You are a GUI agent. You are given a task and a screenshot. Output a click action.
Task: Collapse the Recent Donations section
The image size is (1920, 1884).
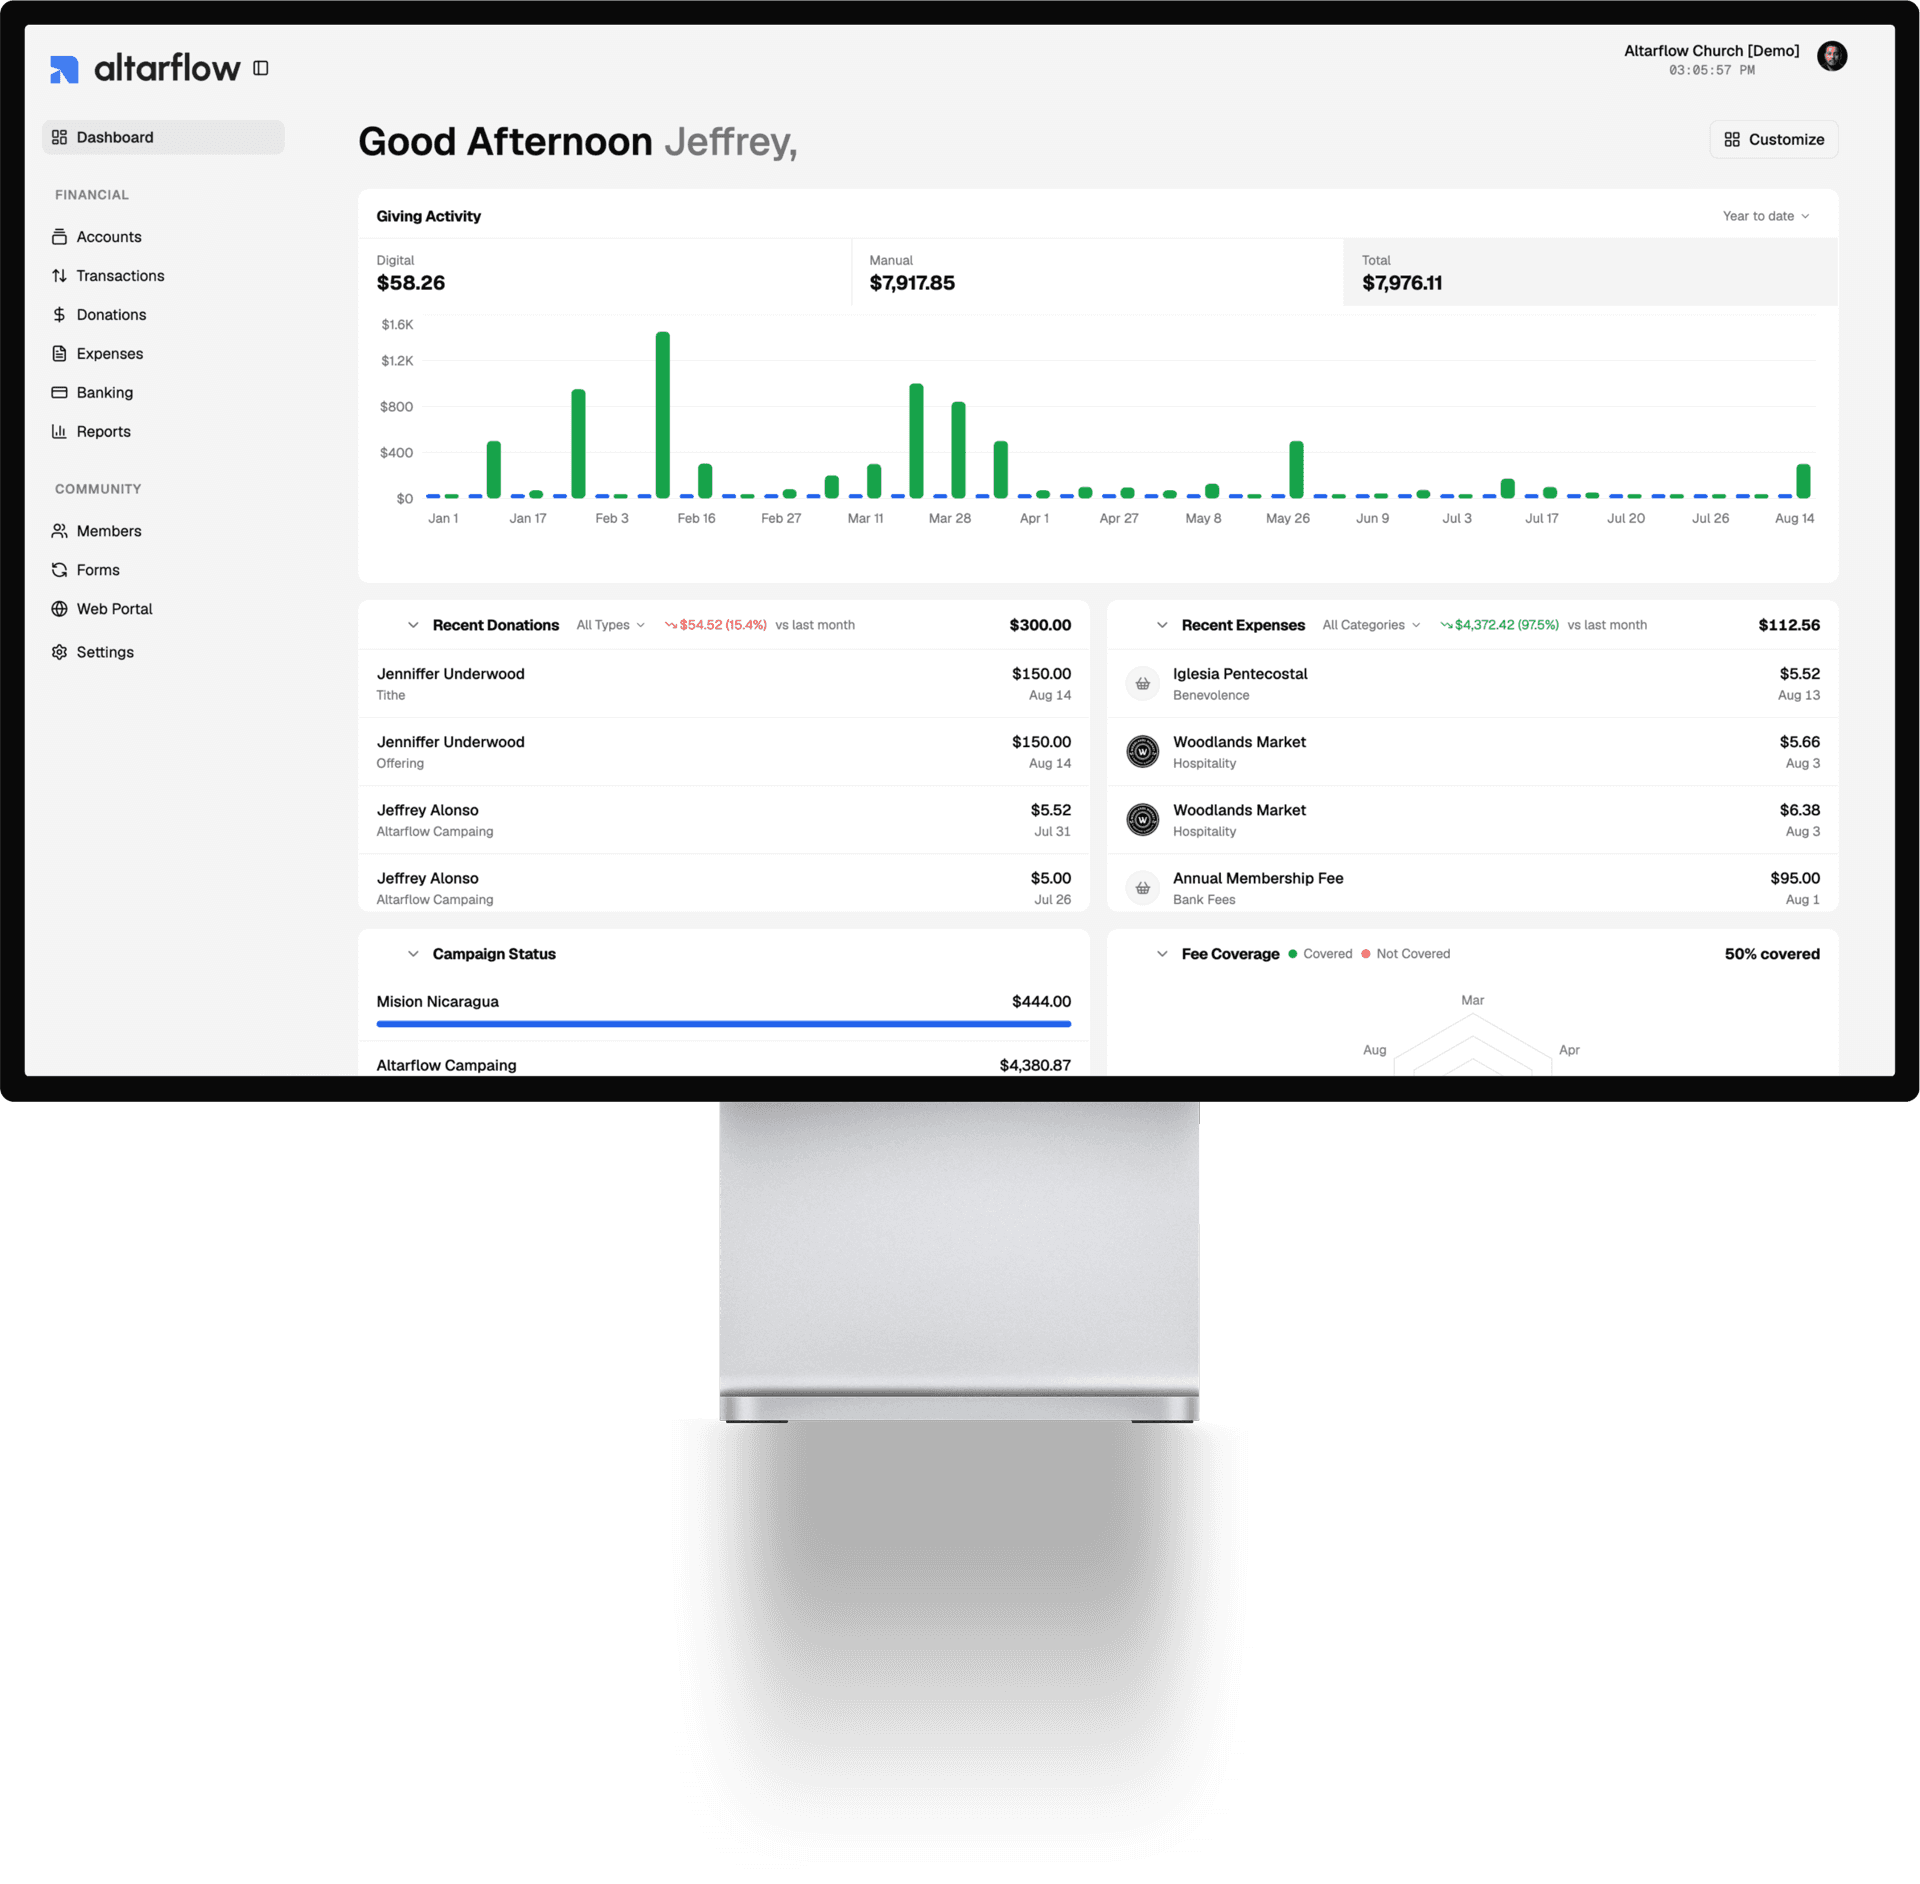click(x=413, y=625)
